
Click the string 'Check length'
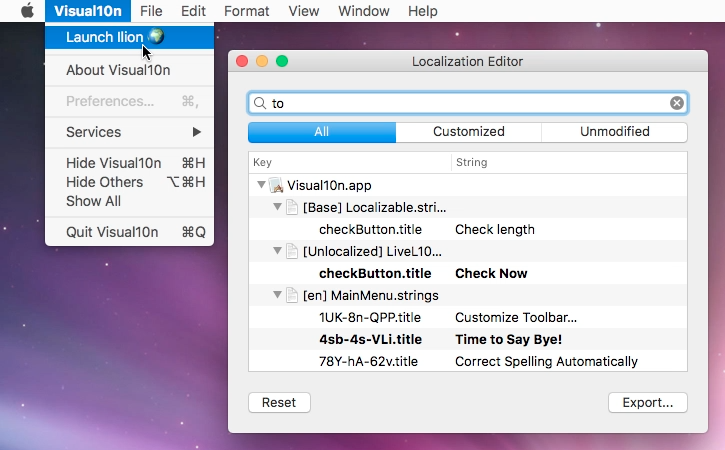pos(495,229)
